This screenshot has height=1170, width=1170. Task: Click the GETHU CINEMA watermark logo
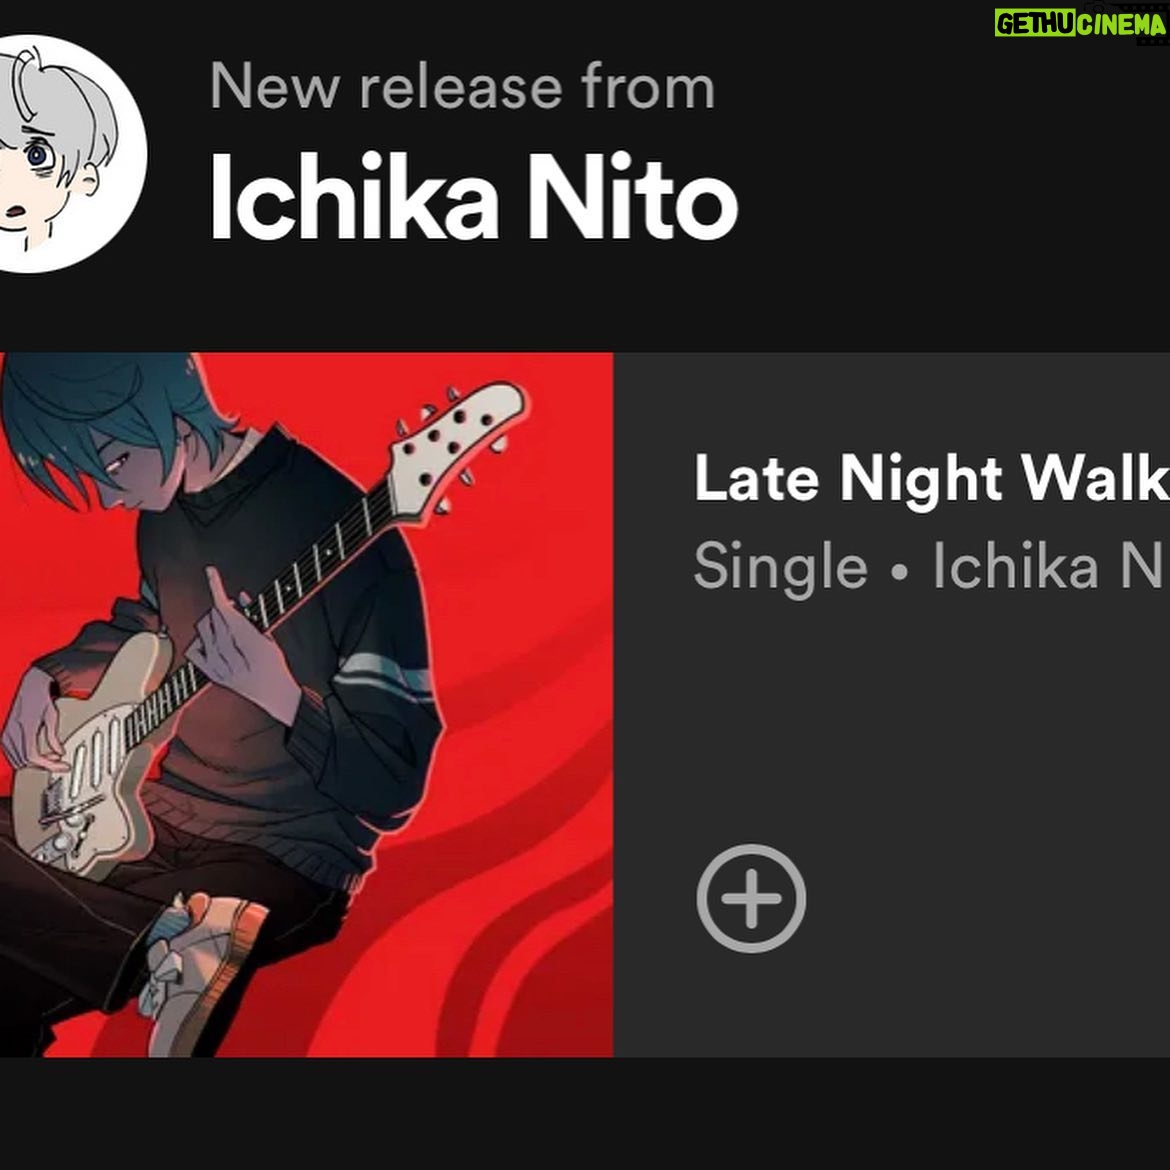1080,24
